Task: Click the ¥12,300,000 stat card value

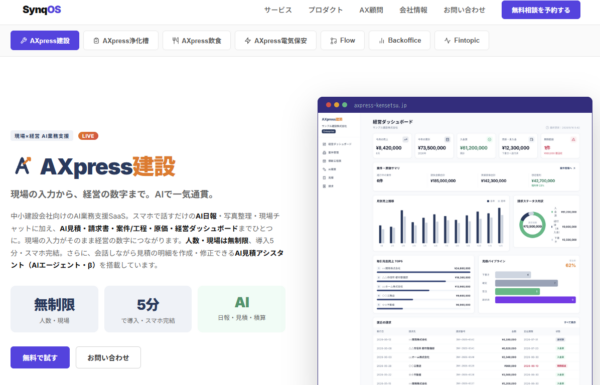Action: tap(516, 148)
